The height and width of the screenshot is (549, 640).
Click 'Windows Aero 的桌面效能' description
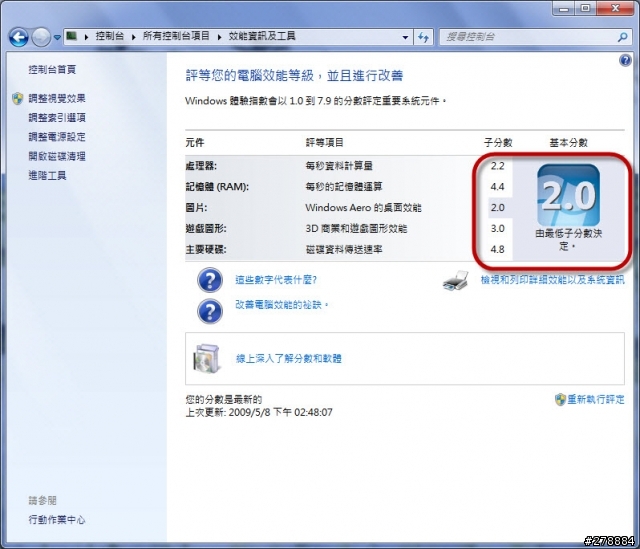[x=363, y=207]
